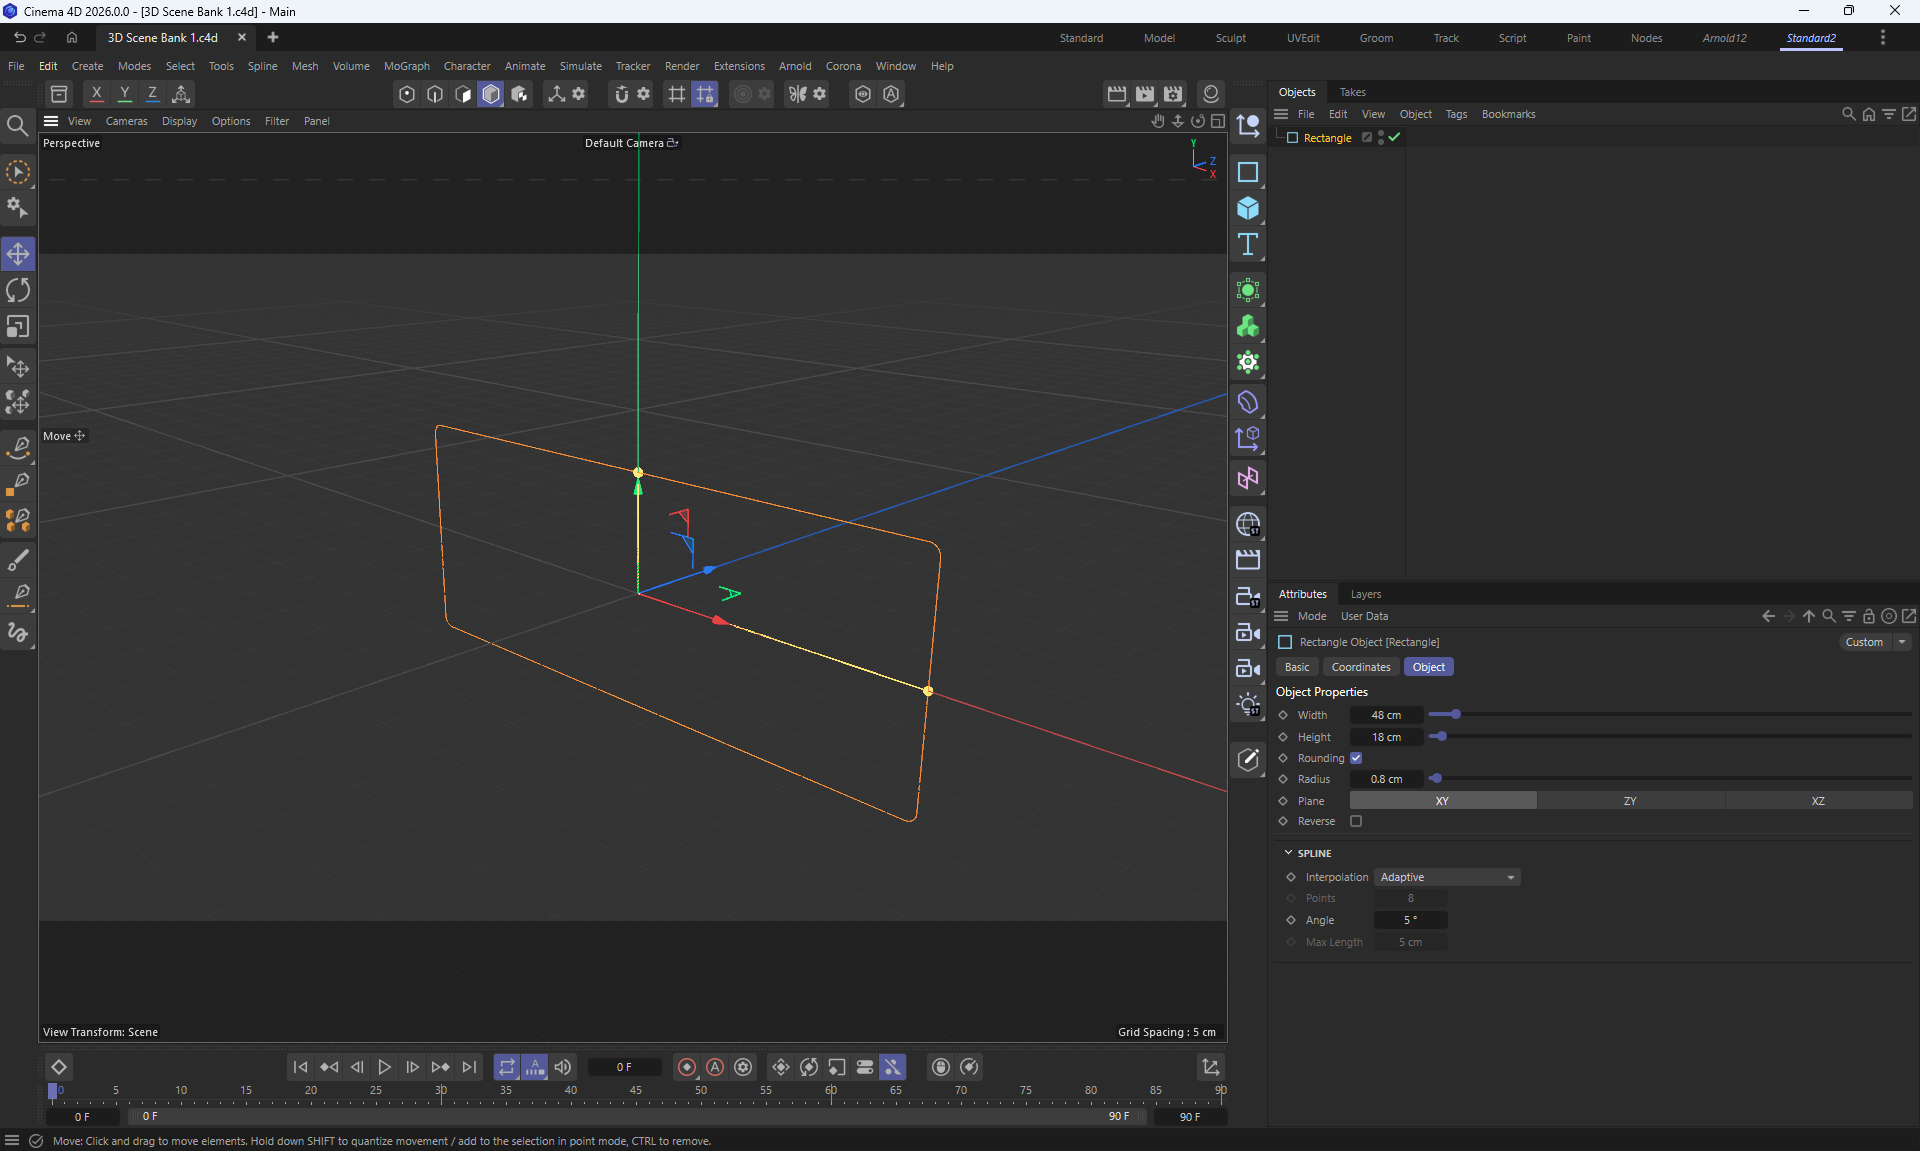The image size is (1920, 1151).
Task: Activate the Move tool
Action: (x=18, y=254)
